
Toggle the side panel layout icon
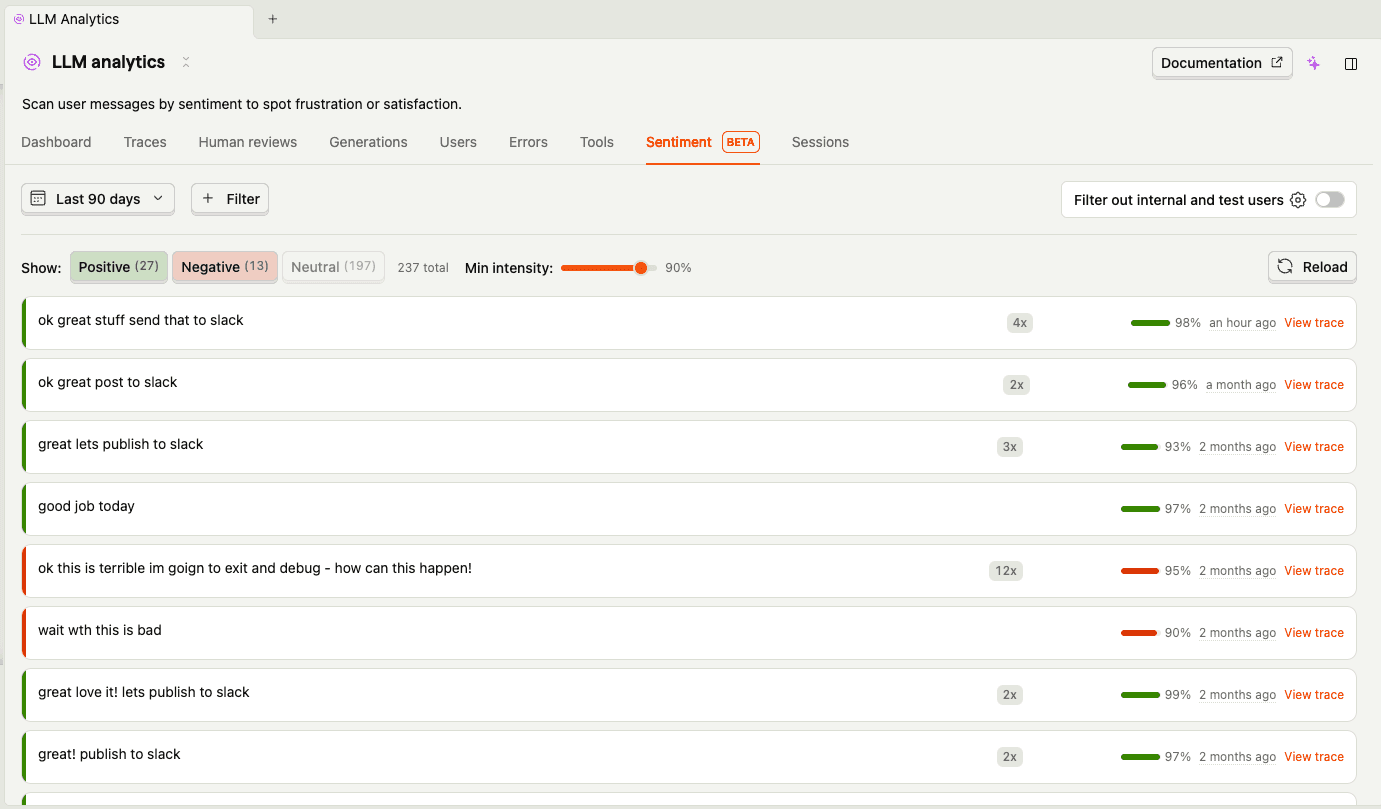pyautogui.click(x=1351, y=63)
